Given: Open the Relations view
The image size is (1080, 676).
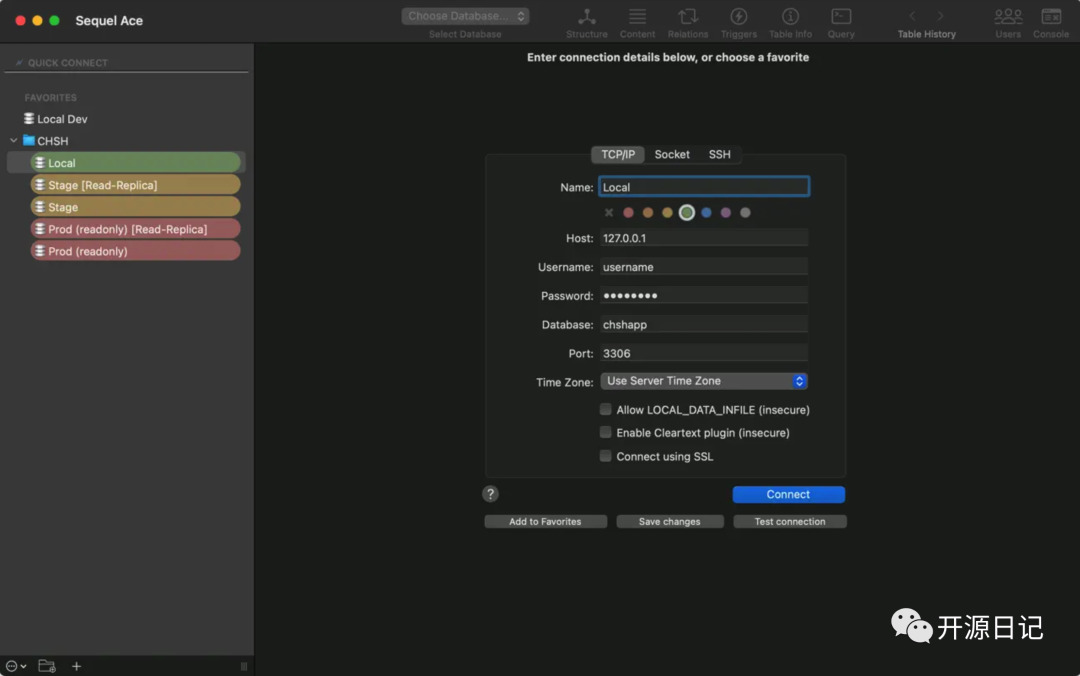Looking at the screenshot, I should click(x=687, y=22).
